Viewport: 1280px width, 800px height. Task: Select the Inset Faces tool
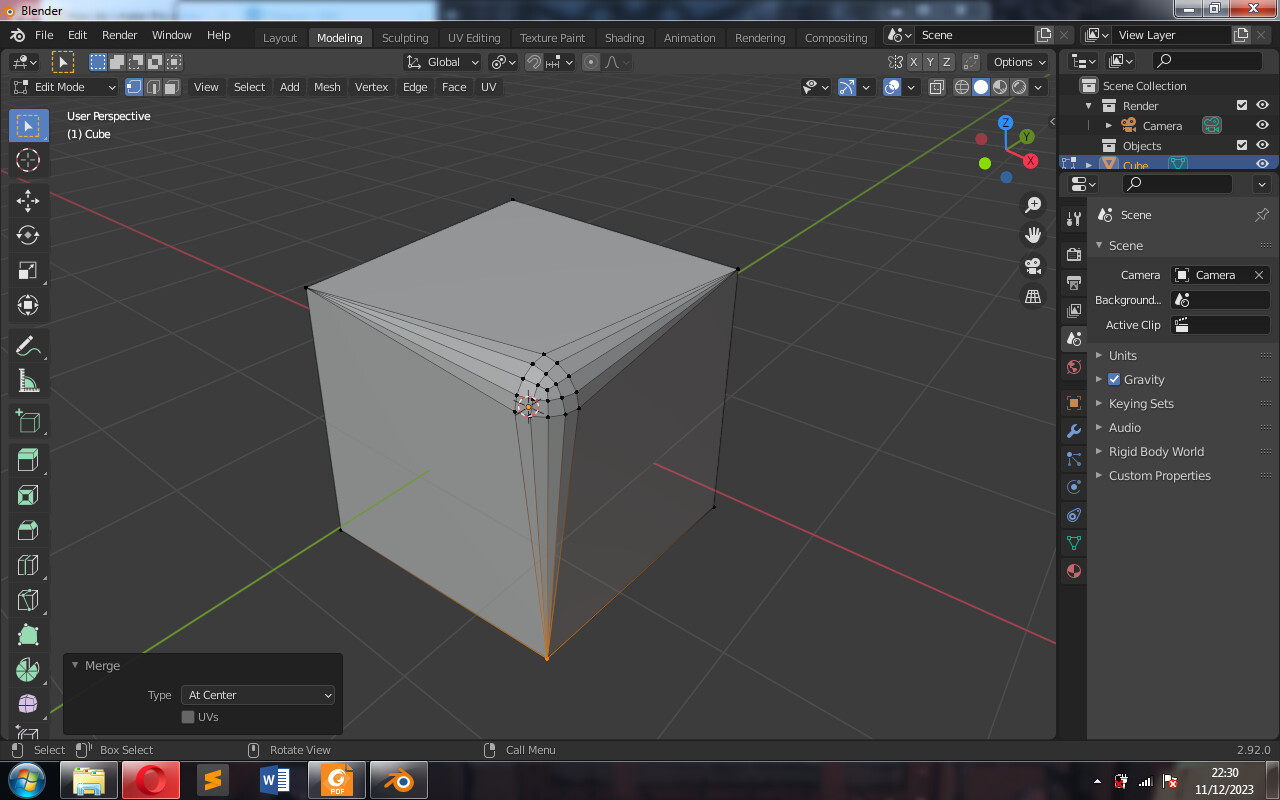(28, 495)
